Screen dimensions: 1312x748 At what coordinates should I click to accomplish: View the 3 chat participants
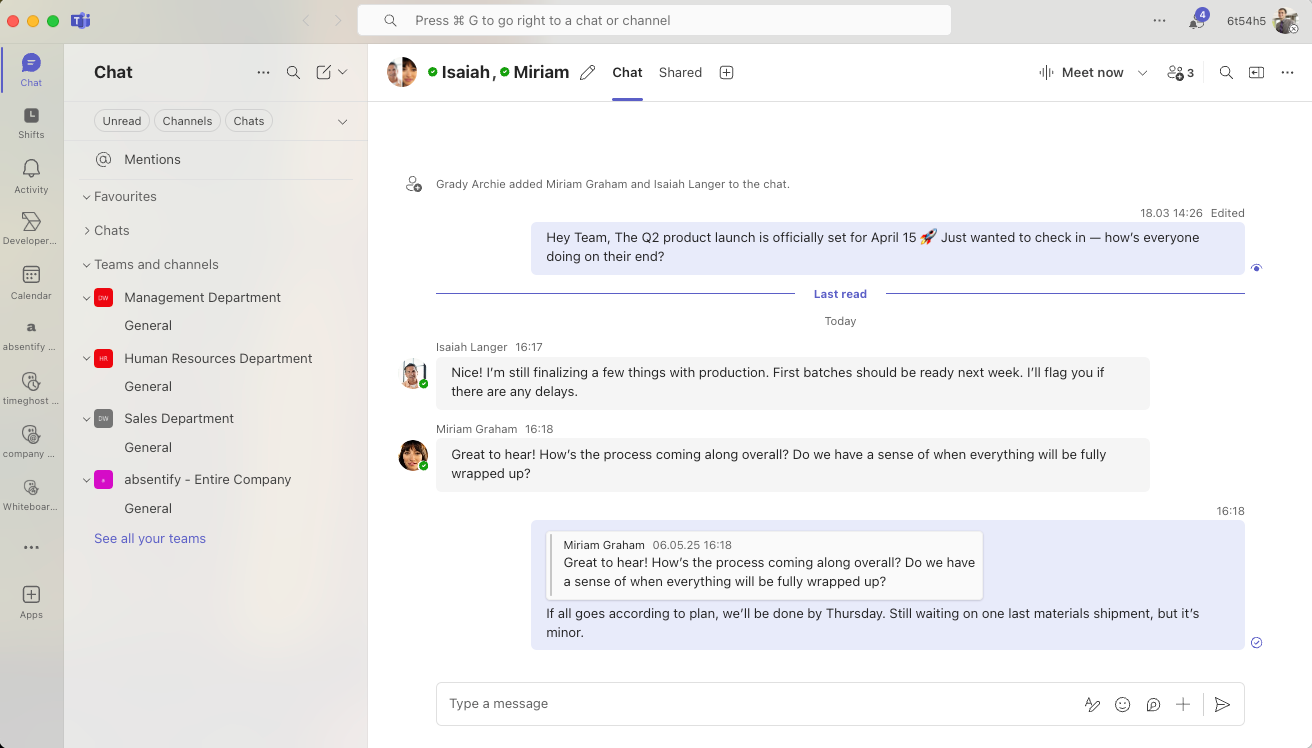(1180, 73)
